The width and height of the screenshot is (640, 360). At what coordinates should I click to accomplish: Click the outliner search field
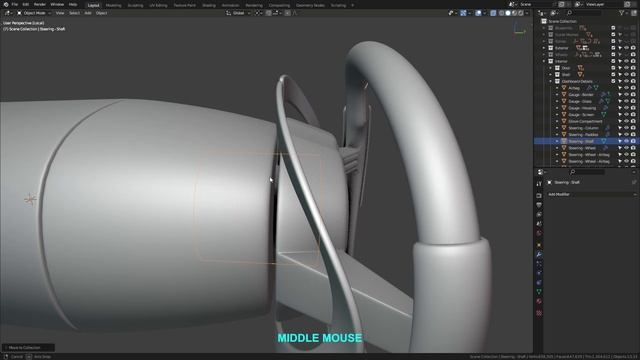tap(585, 13)
